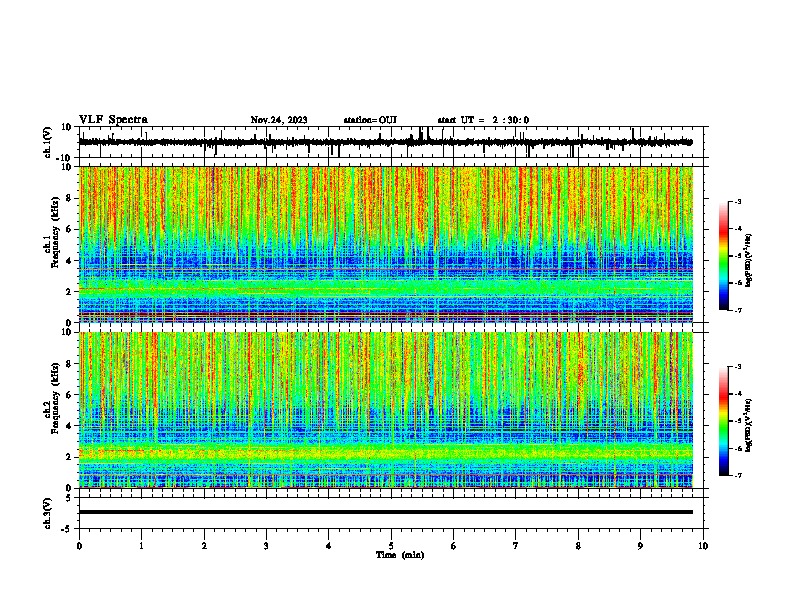This screenshot has width=792, height=612.
Task: Click the "ch.3(V)" axis label
Action: [47, 513]
